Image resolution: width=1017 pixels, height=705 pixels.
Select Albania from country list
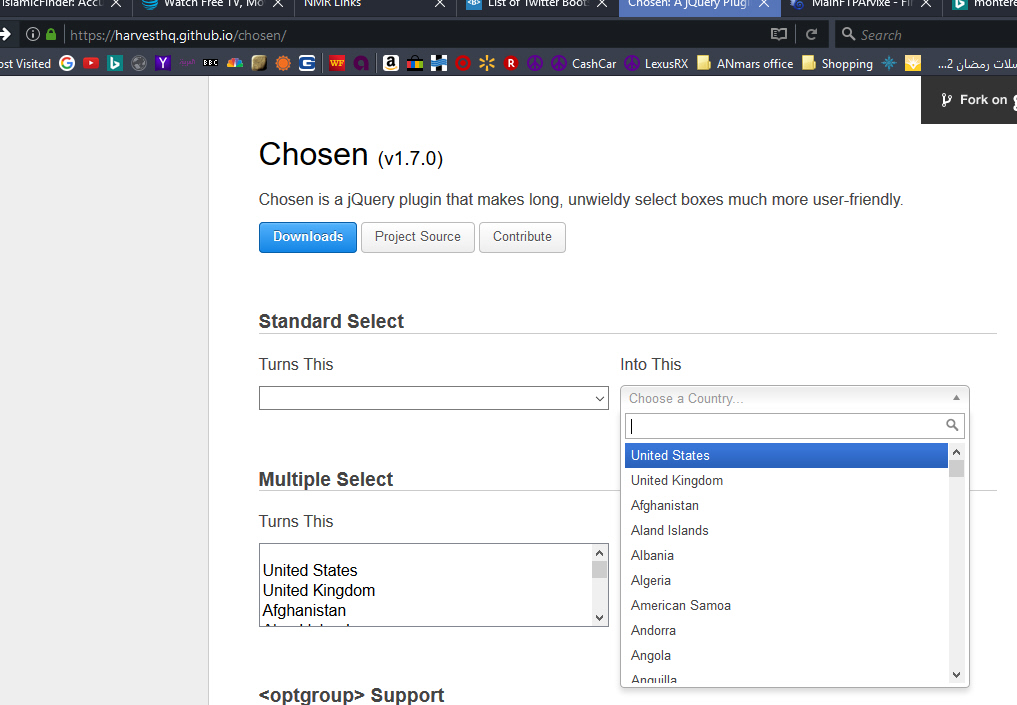tap(653, 555)
